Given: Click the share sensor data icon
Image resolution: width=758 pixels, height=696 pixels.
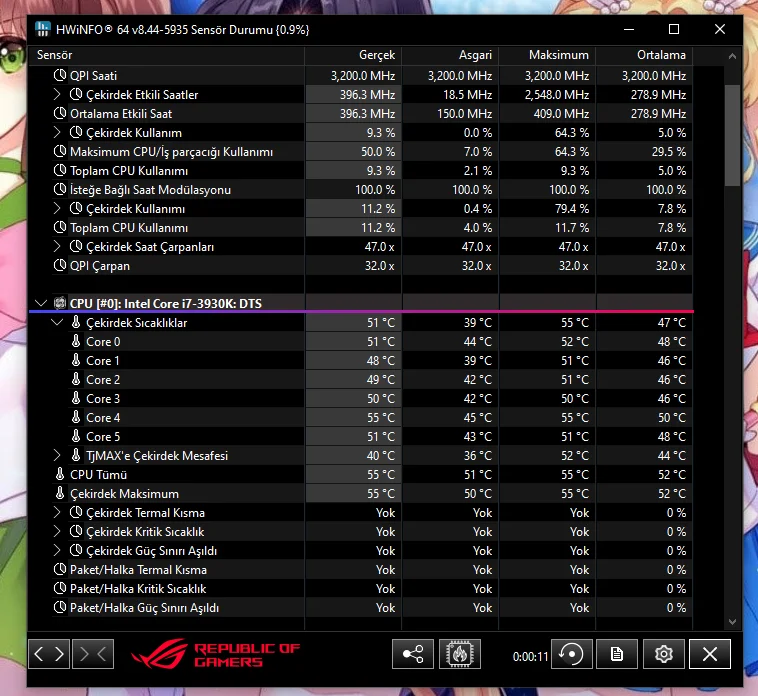Looking at the screenshot, I should 413,654.
